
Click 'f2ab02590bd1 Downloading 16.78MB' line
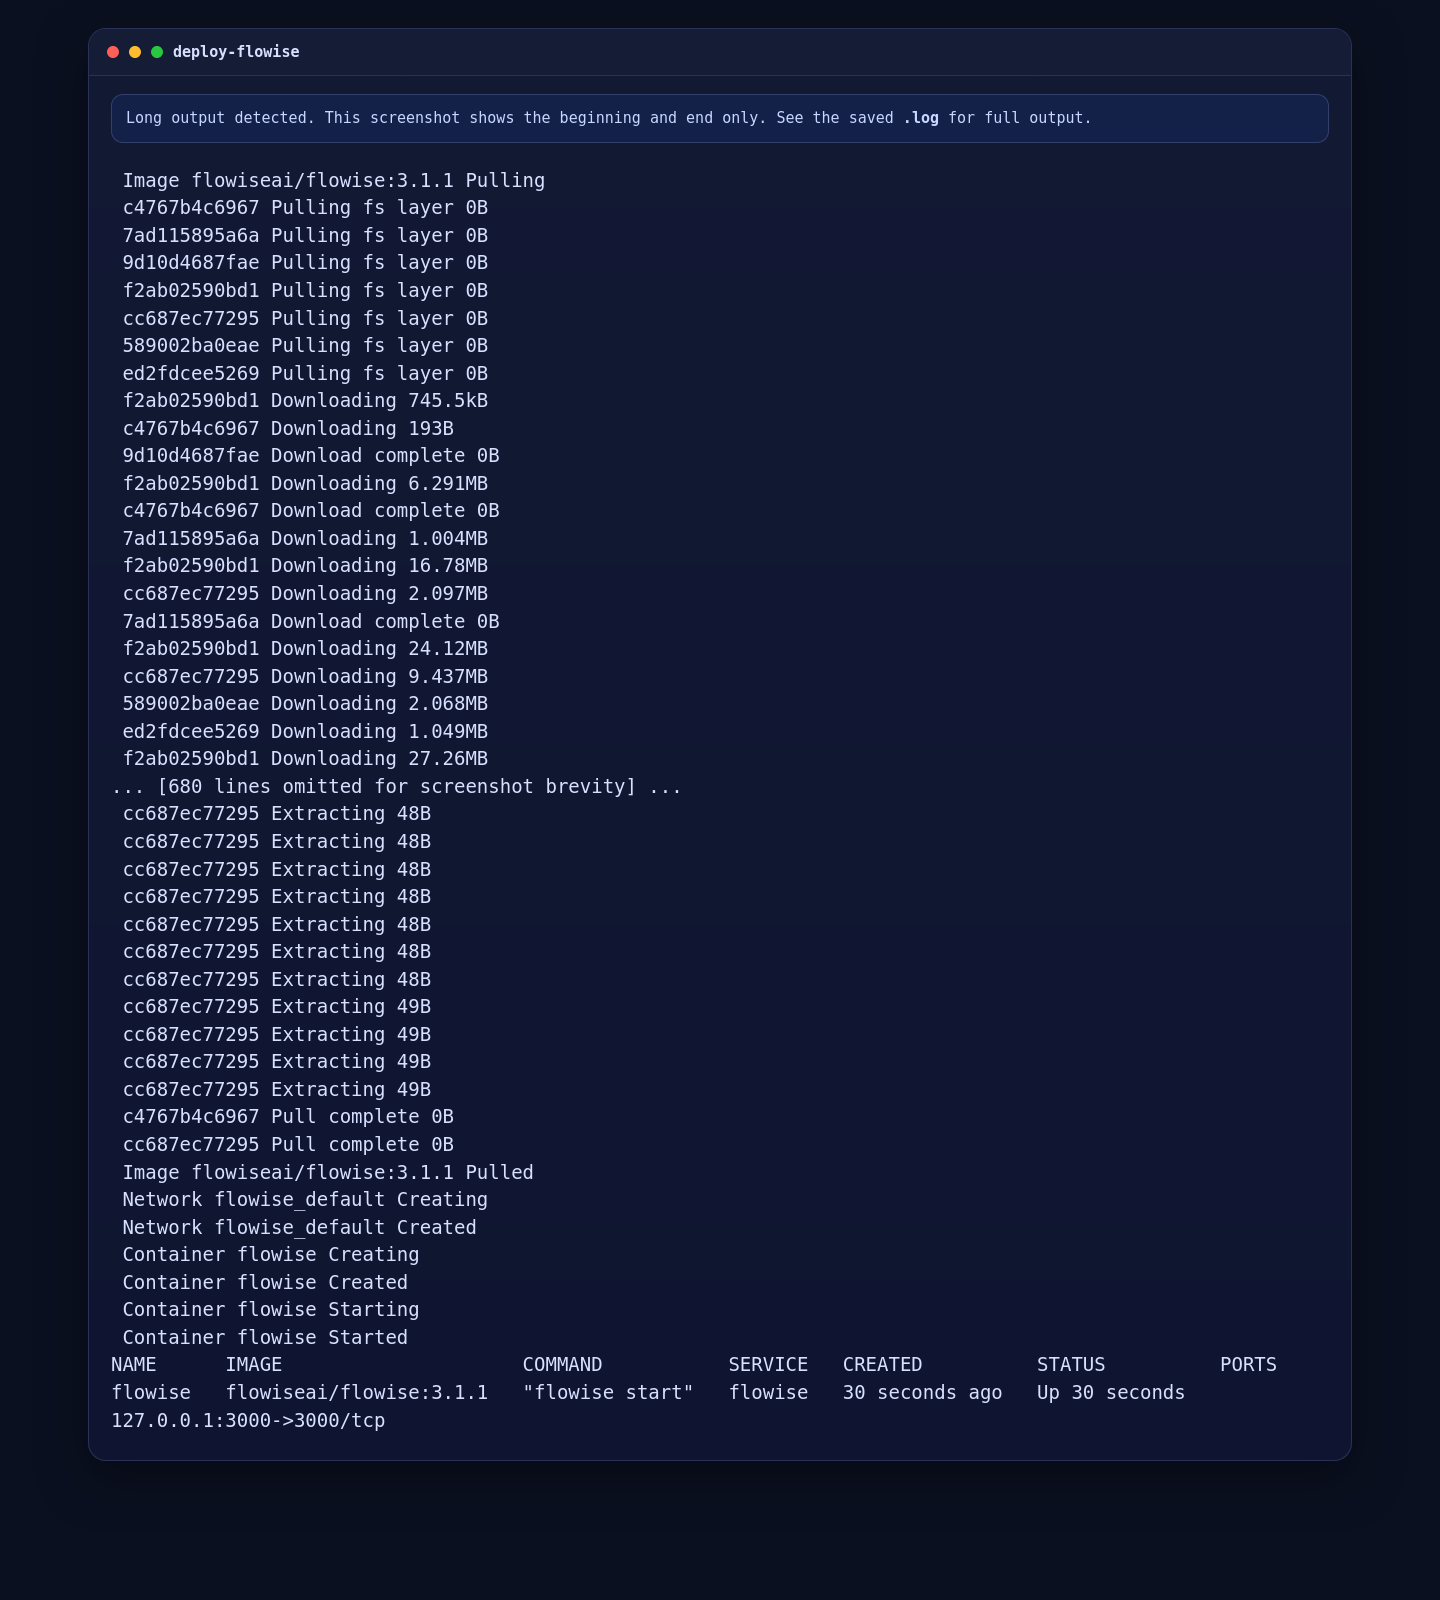tap(305, 566)
